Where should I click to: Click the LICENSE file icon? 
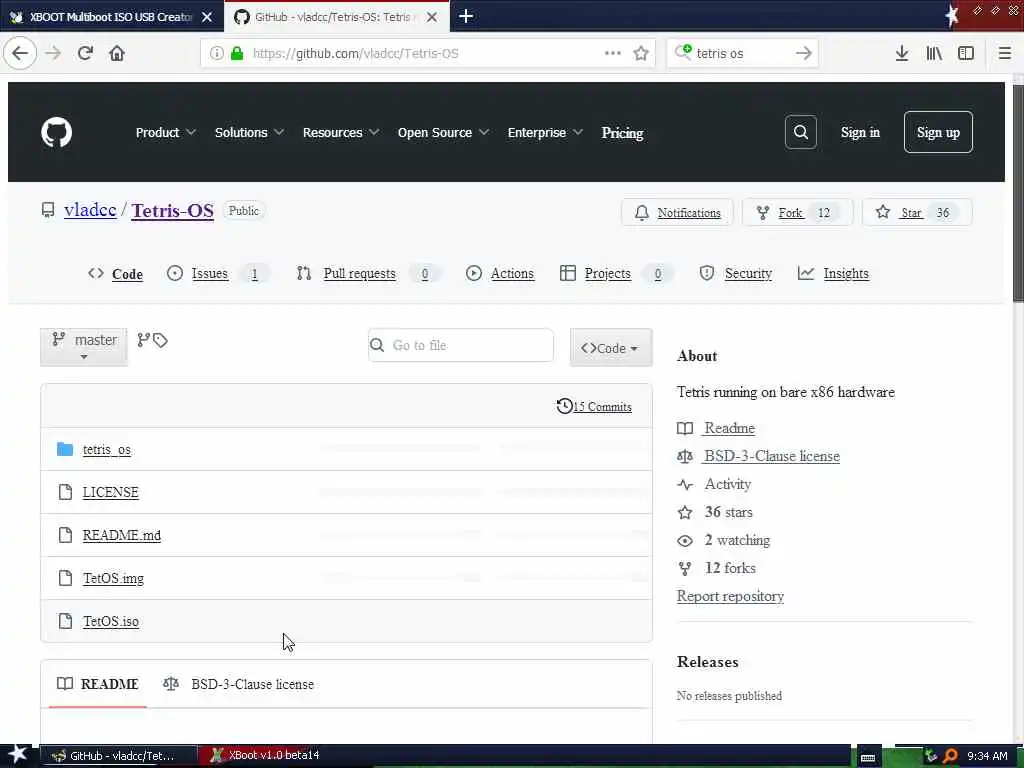[65, 492]
